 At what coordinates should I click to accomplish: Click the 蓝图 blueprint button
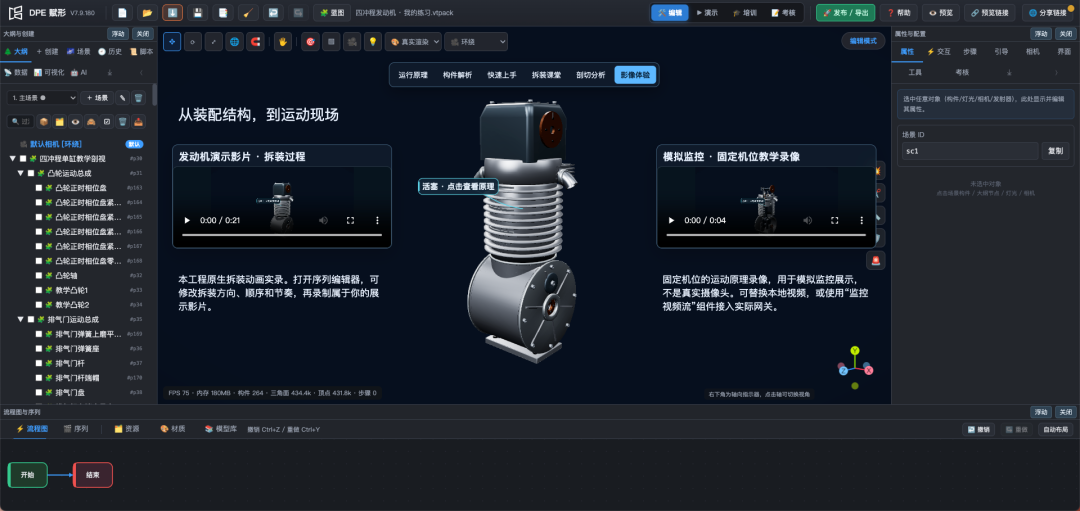coord(332,12)
